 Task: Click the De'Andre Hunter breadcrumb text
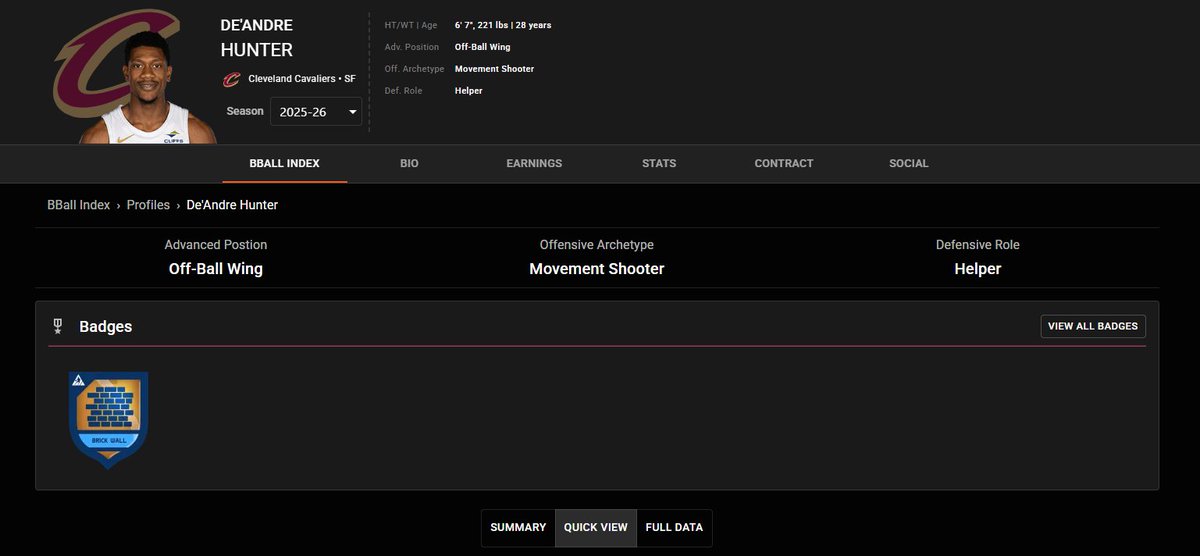point(232,205)
